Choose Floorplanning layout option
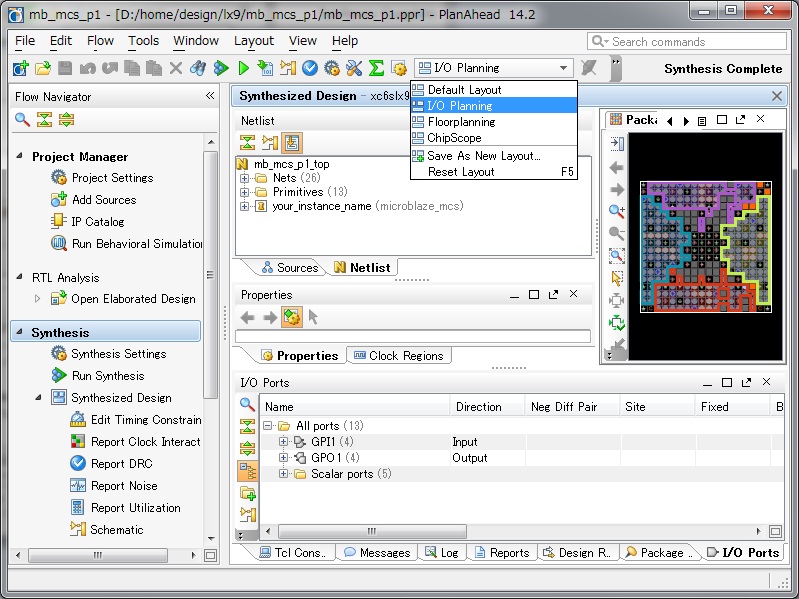Viewport: 799px width, 599px height. click(494, 122)
